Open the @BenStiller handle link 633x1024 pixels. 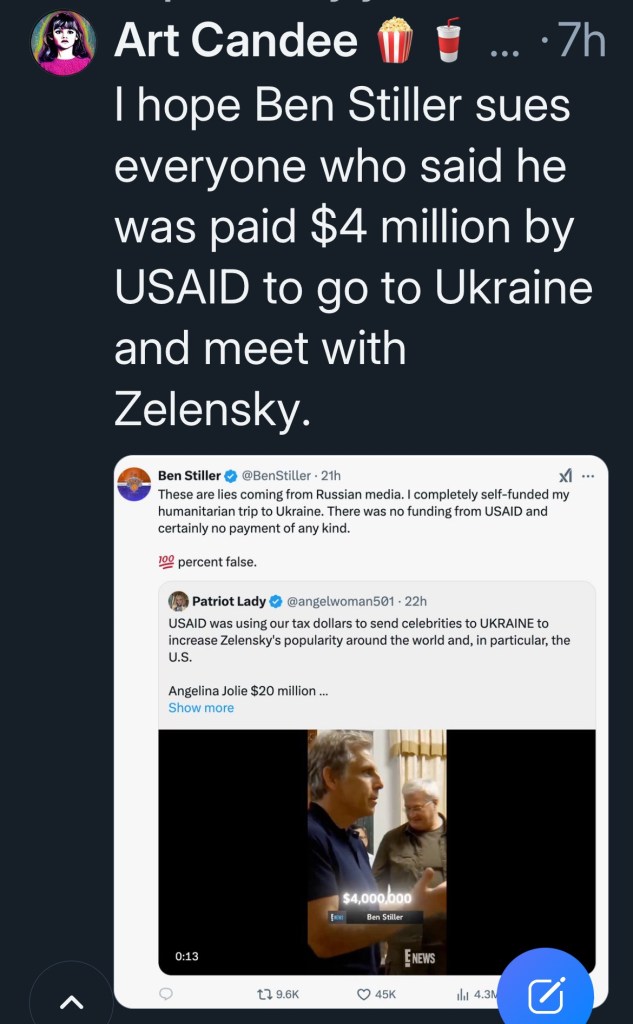pyautogui.click(x=277, y=476)
